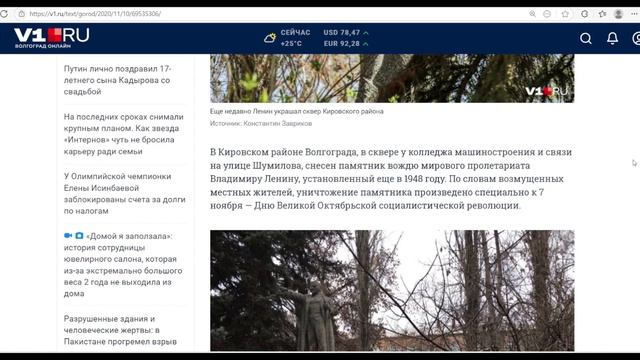Open Lenin monument photo
This screenshot has width=640, height=360.
(392, 291)
